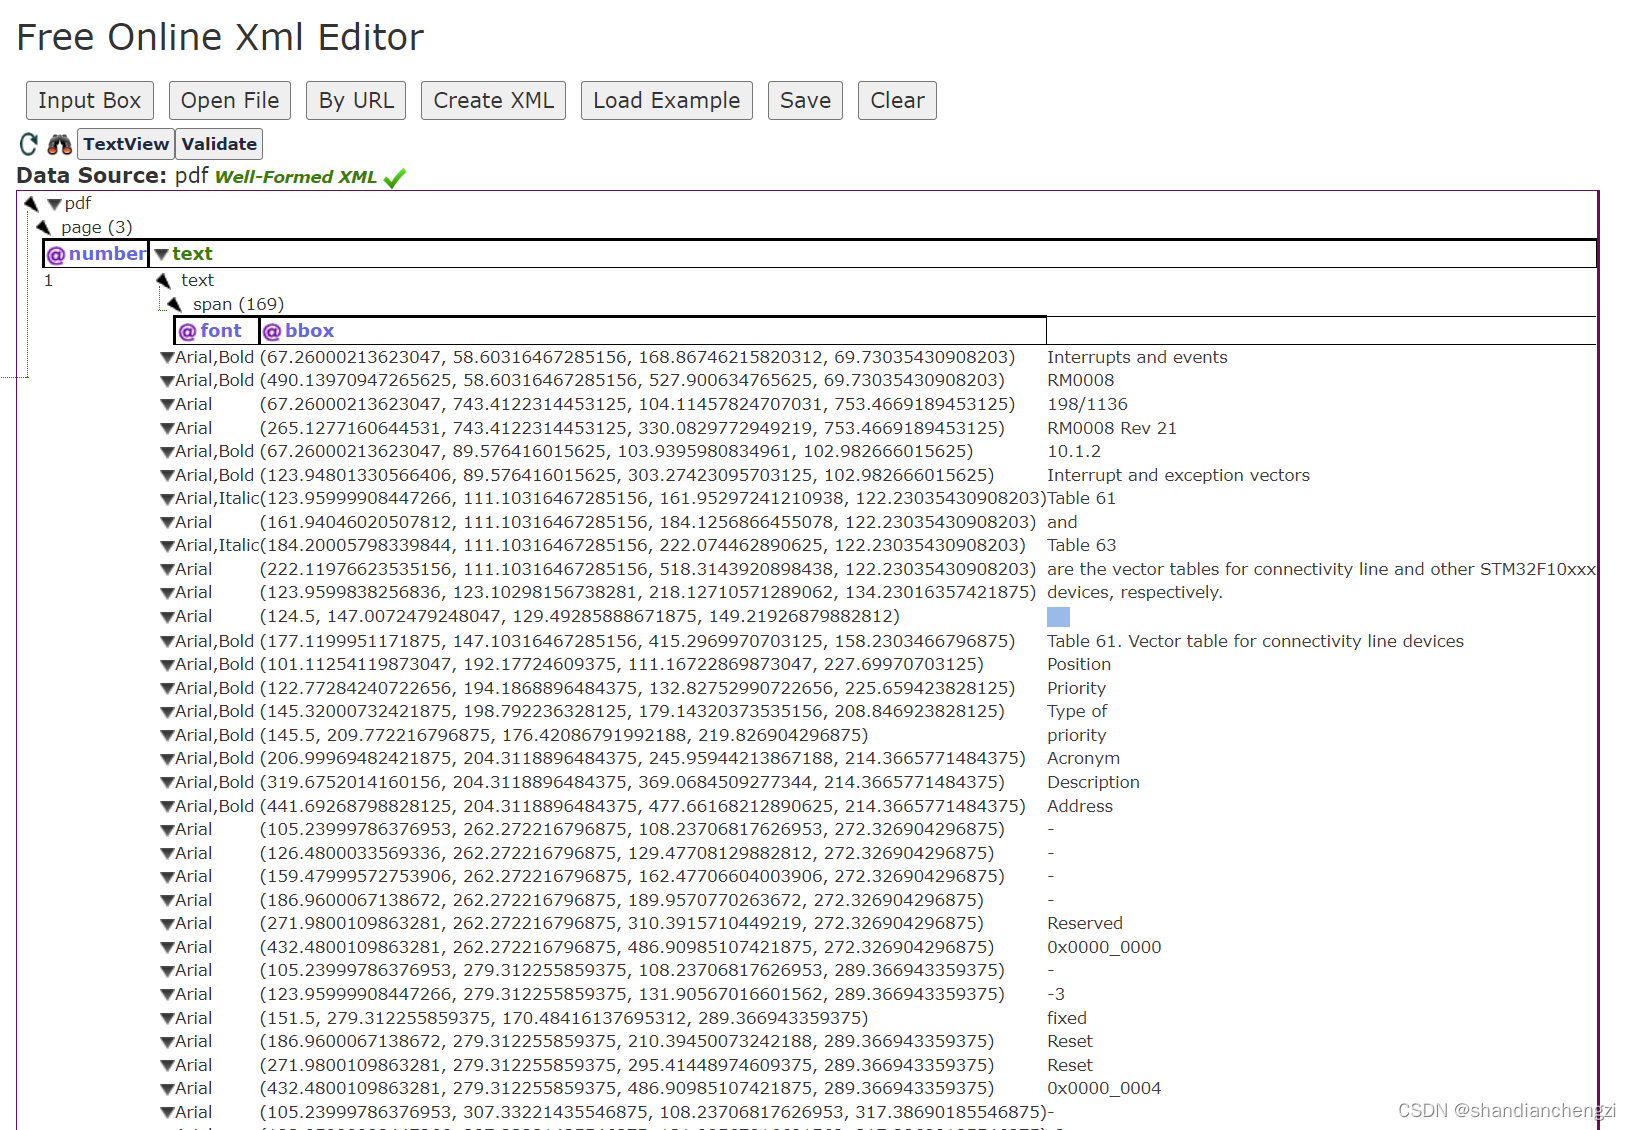Collapse the pdf root node triangle
The height and width of the screenshot is (1130, 1631).
[x=53, y=202]
